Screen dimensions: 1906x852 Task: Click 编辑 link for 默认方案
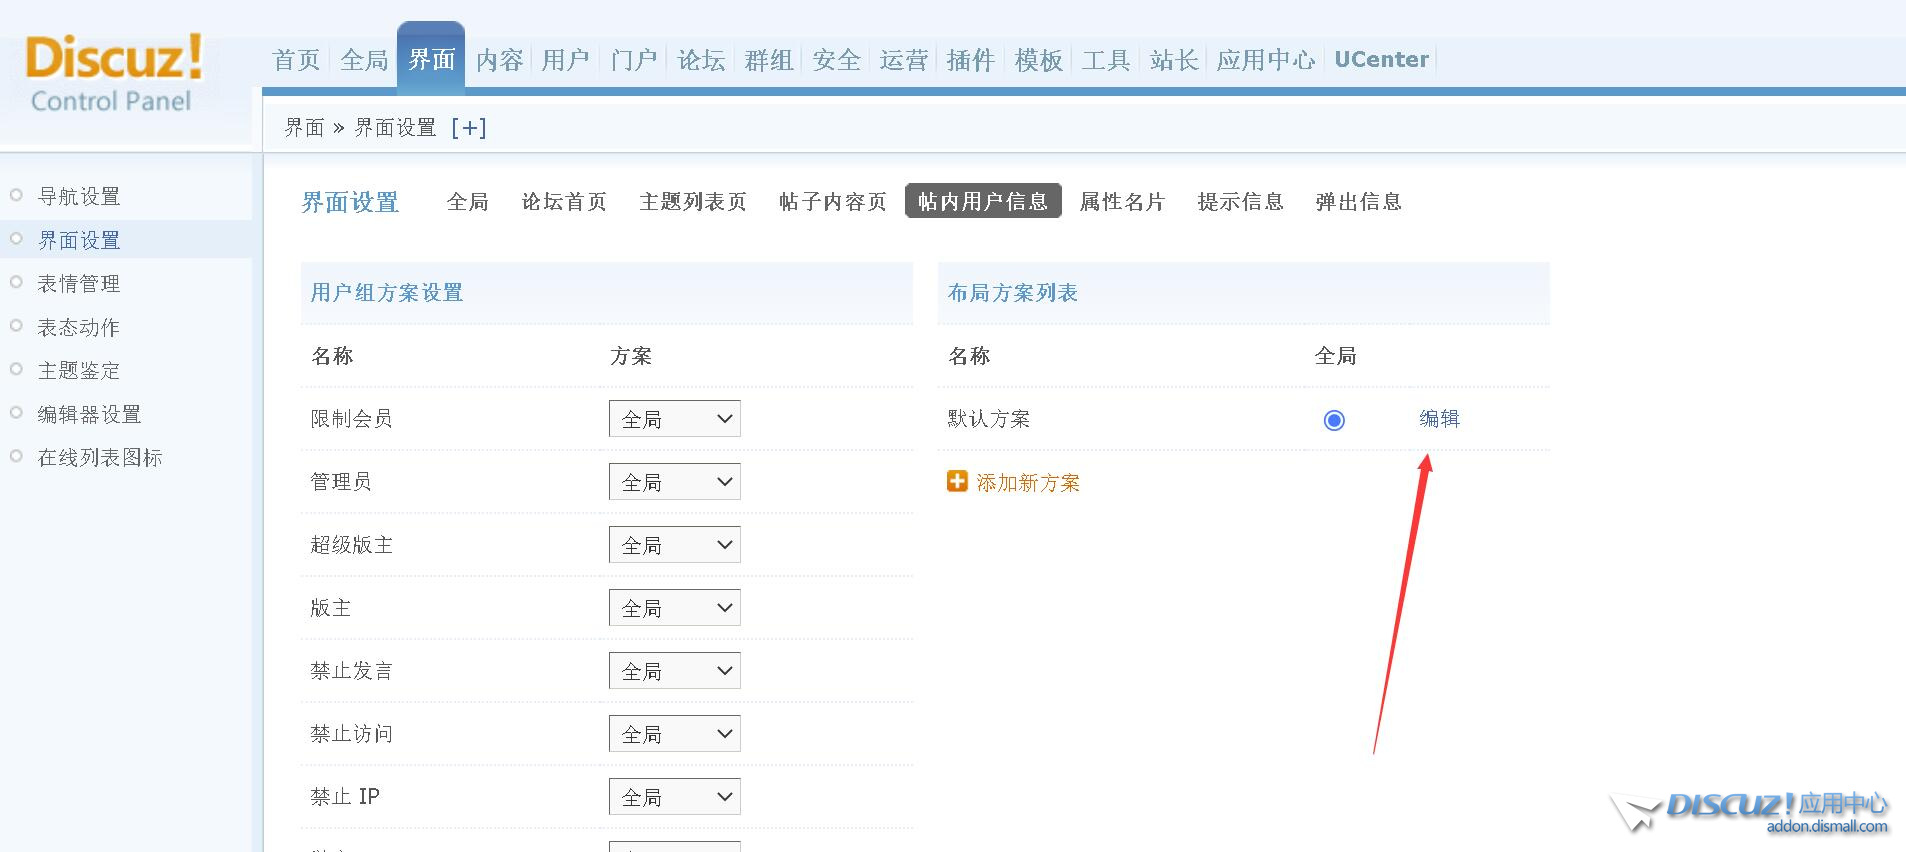point(1439,419)
